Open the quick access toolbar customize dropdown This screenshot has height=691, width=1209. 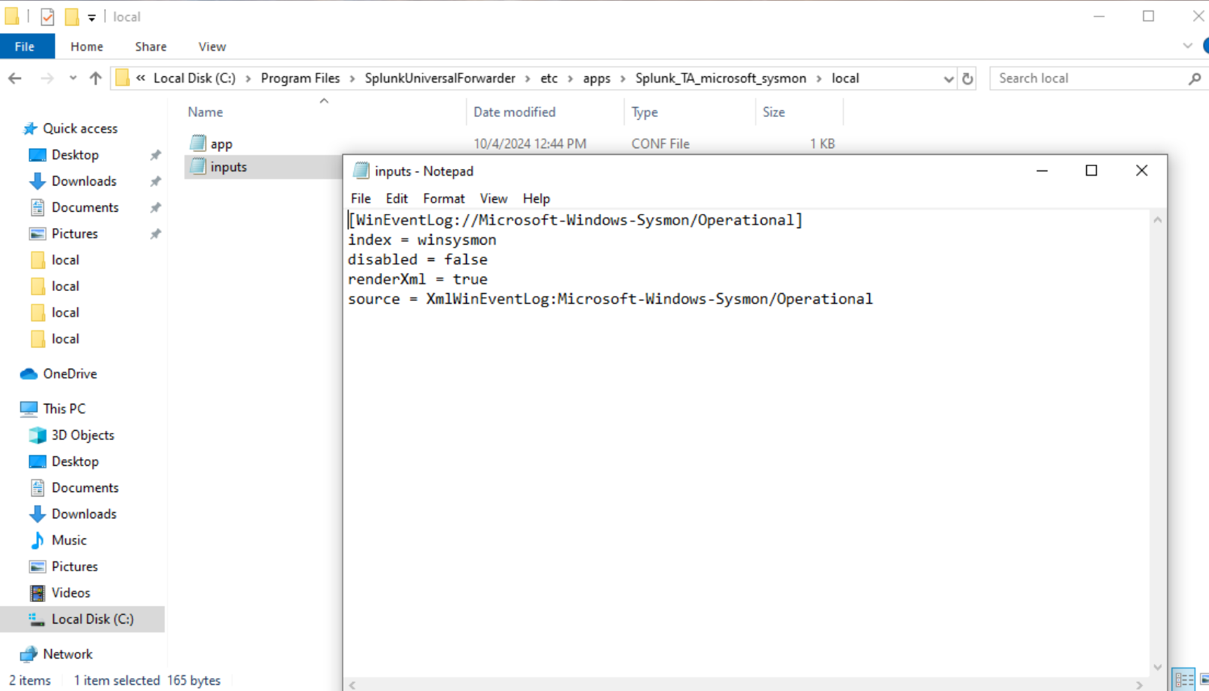click(91, 16)
